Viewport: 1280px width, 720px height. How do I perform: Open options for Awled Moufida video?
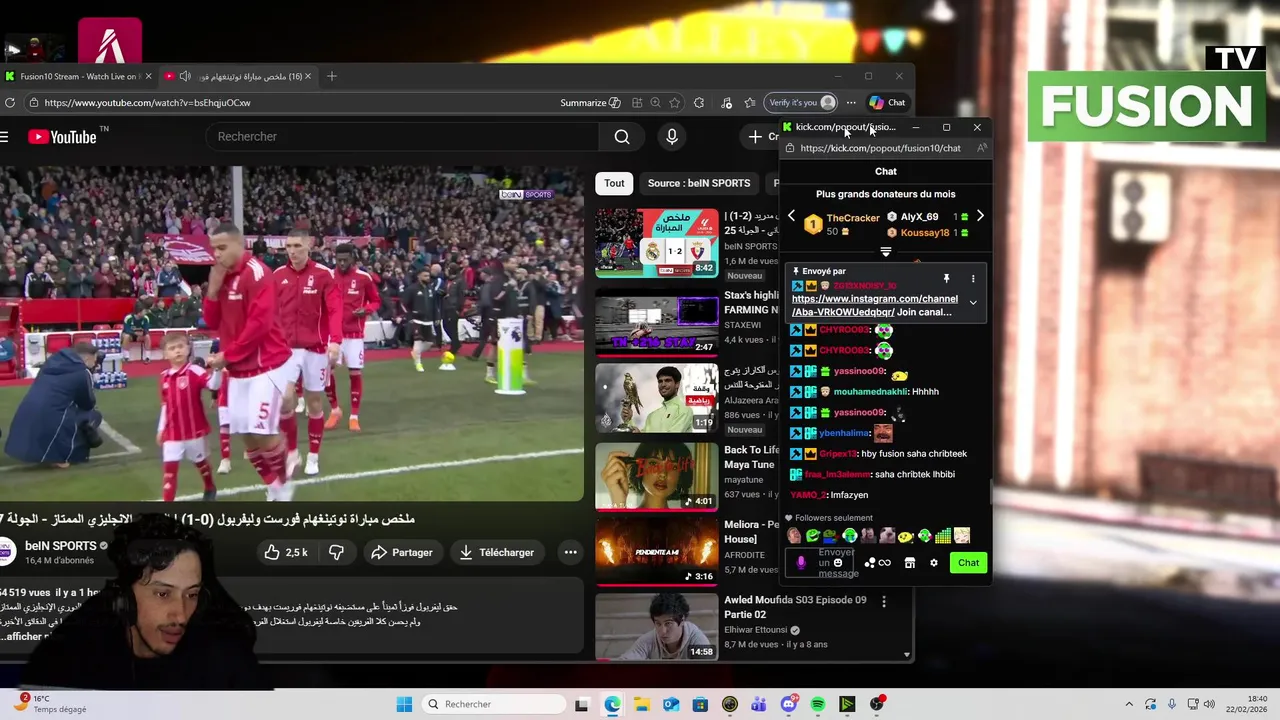[883, 601]
